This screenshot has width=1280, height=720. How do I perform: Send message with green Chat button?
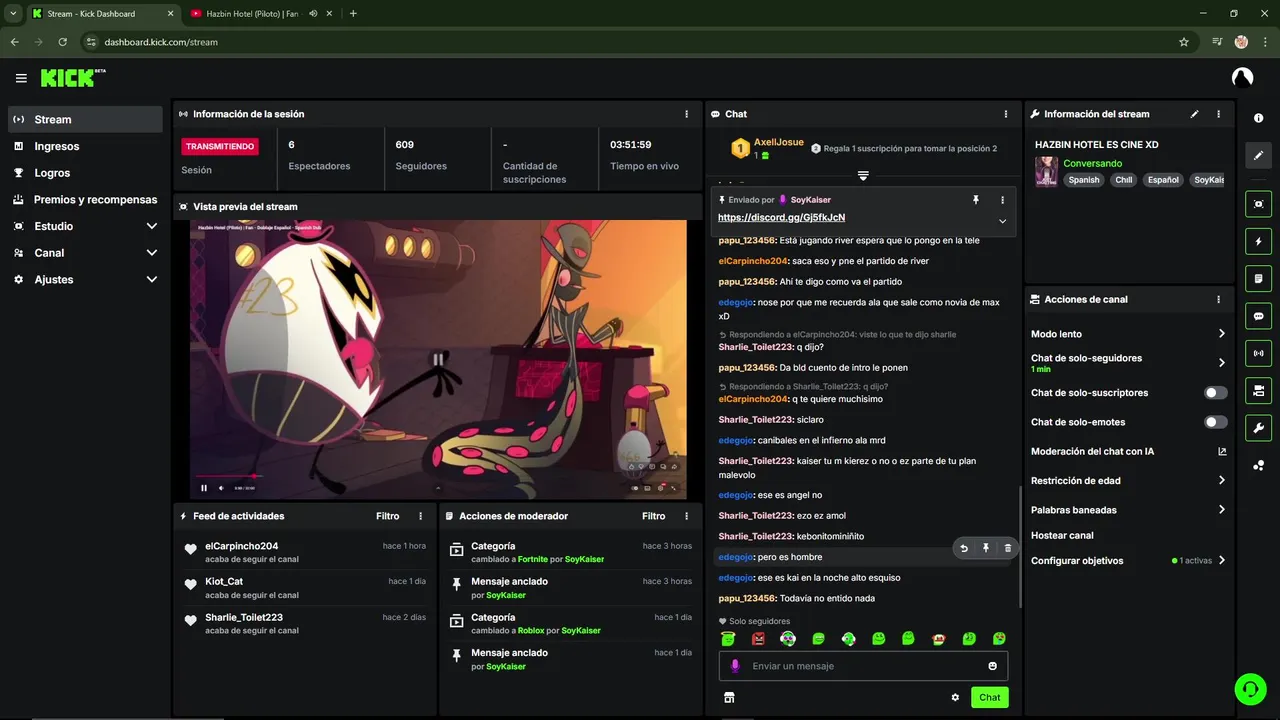point(989,697)
